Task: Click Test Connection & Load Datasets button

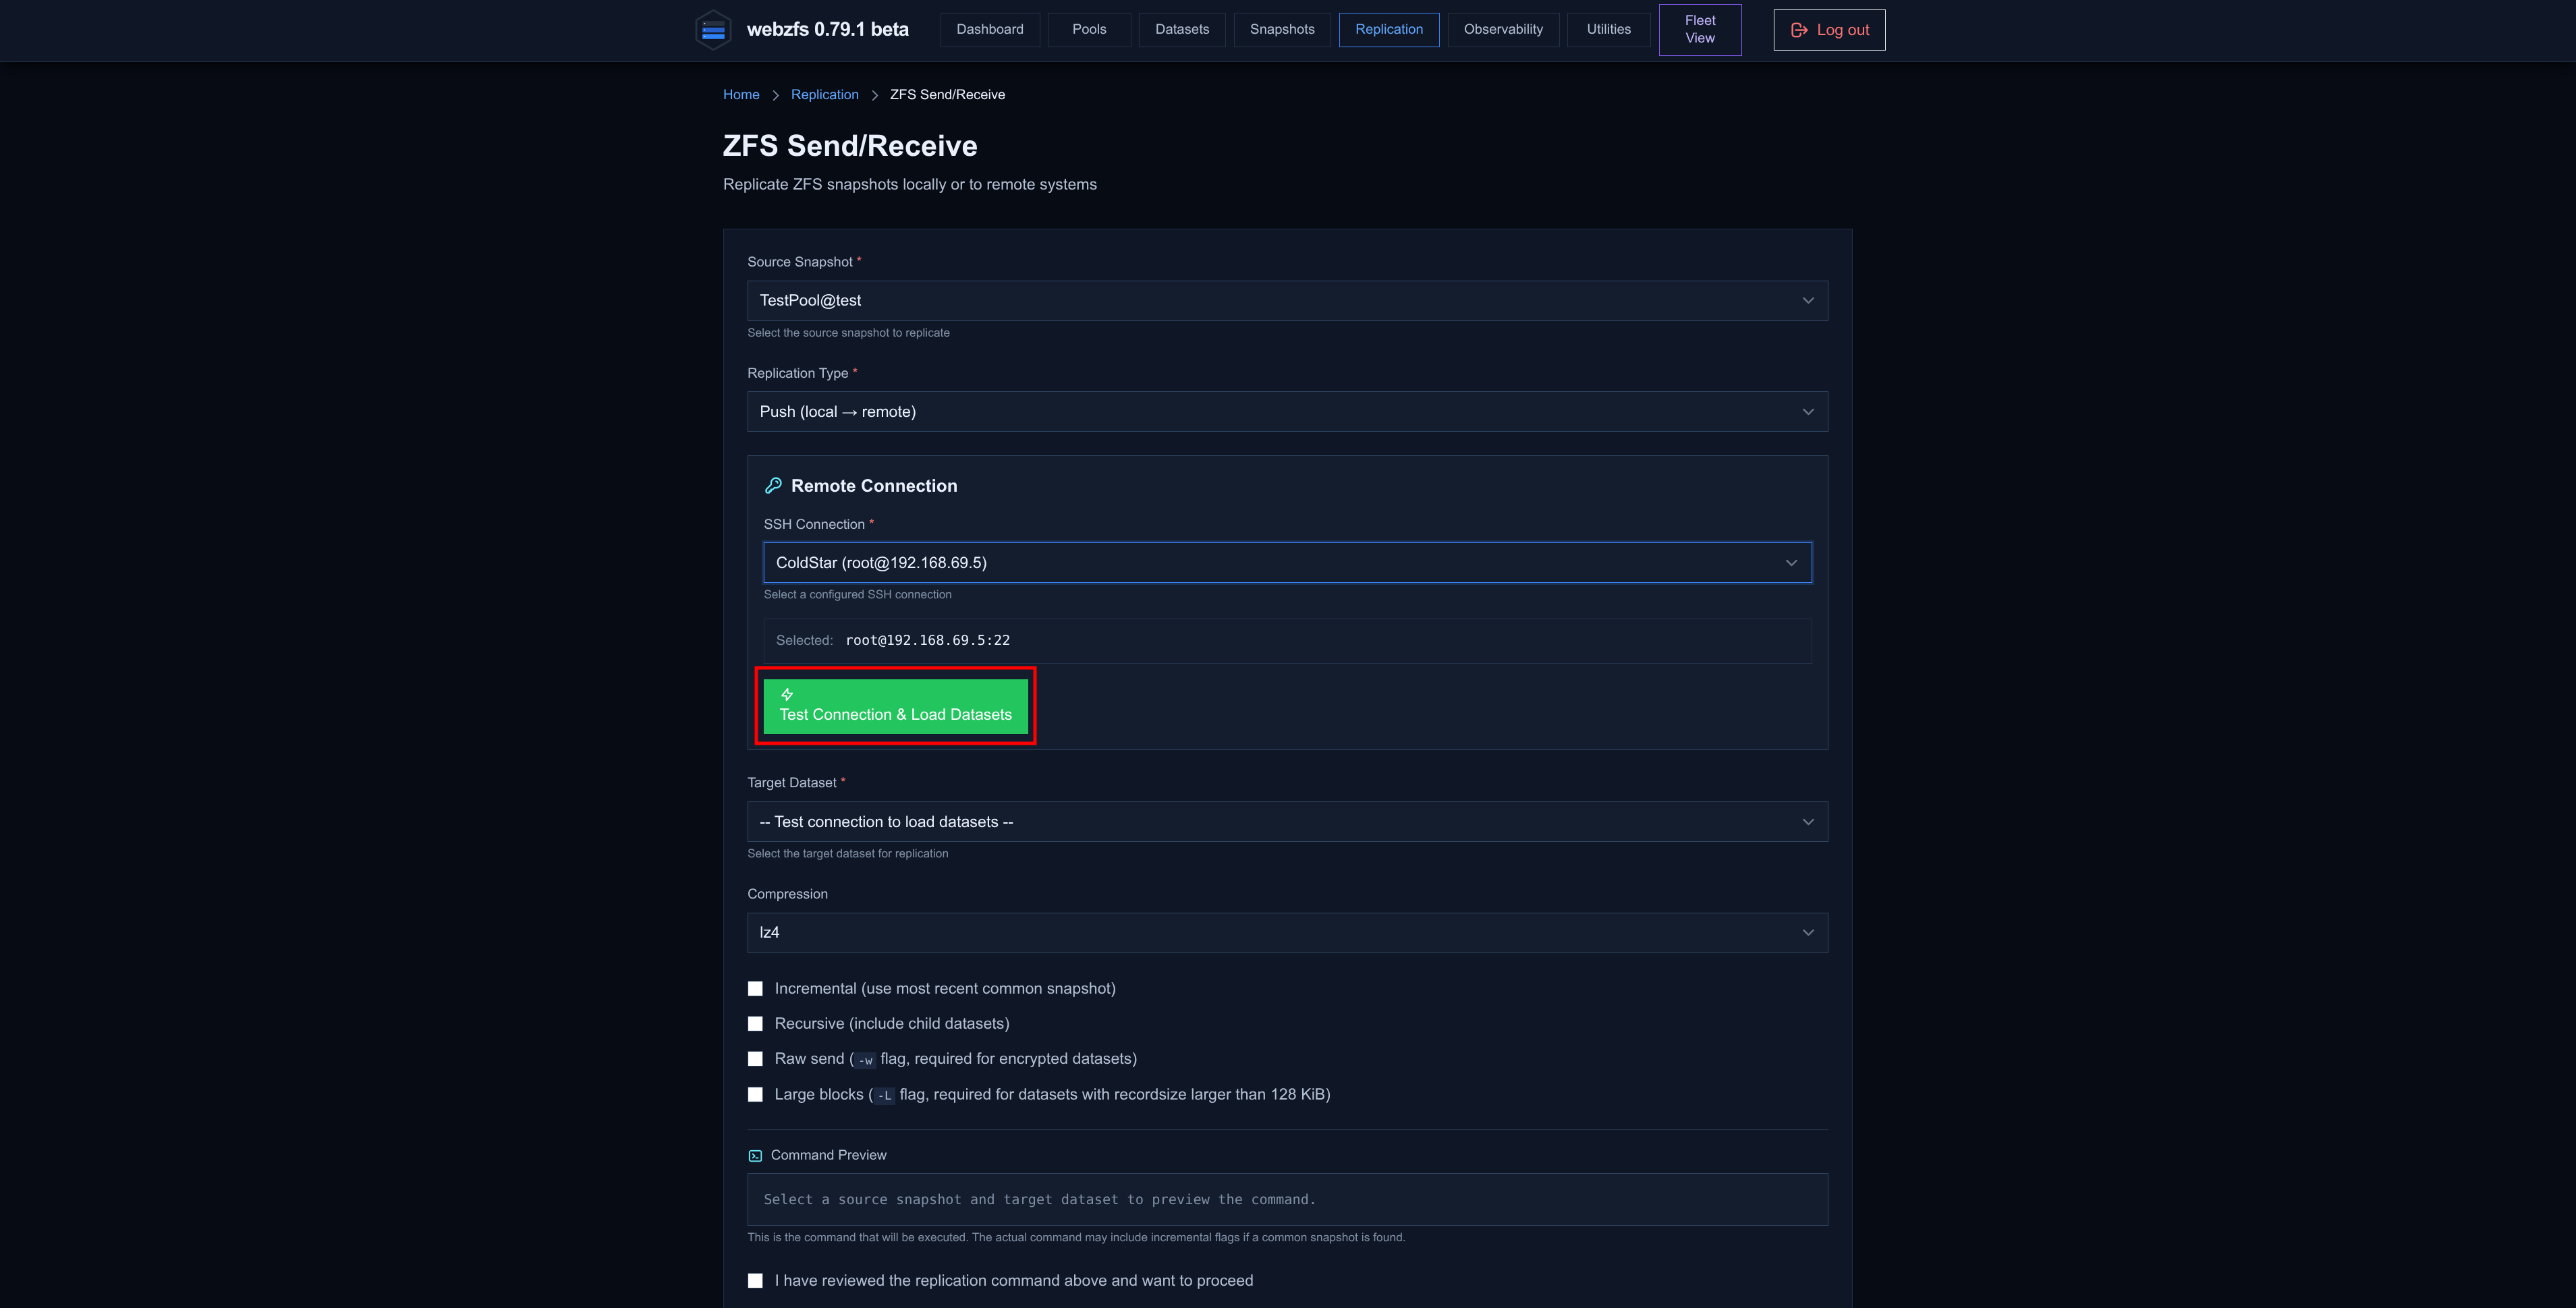Action: 895,706
